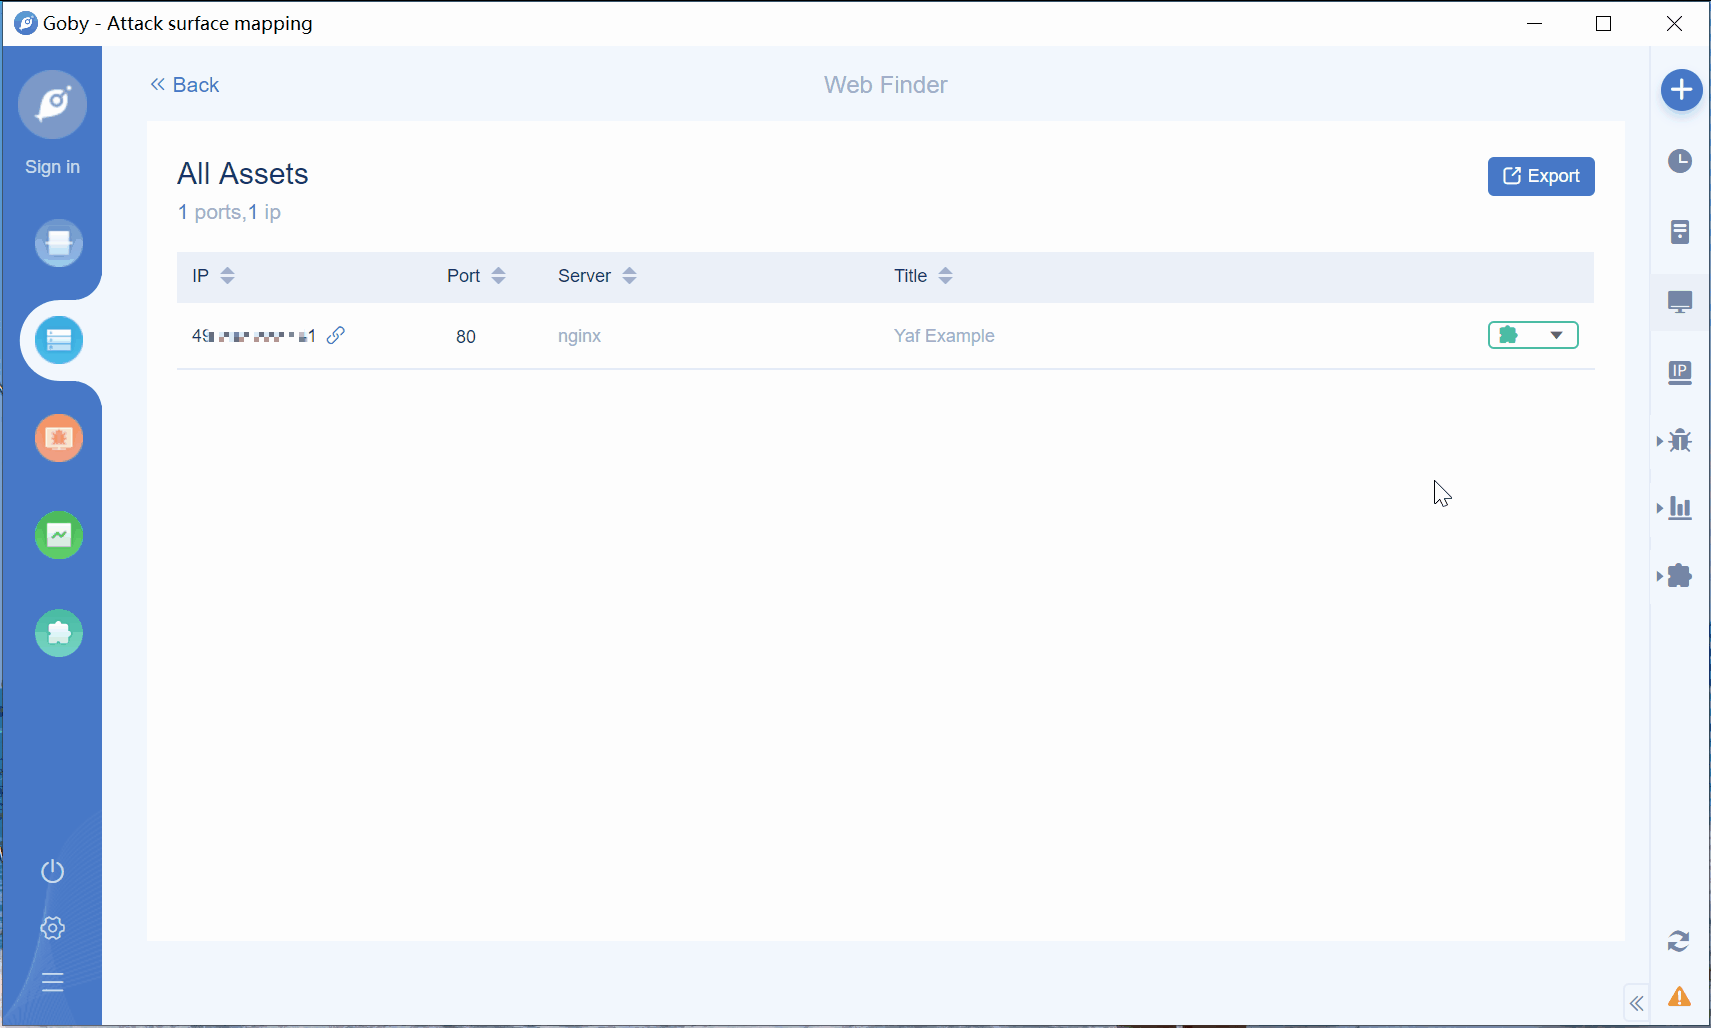Screen dimensions: 1711x1028
Task: Open the settings gear icon
Action: 53,928
